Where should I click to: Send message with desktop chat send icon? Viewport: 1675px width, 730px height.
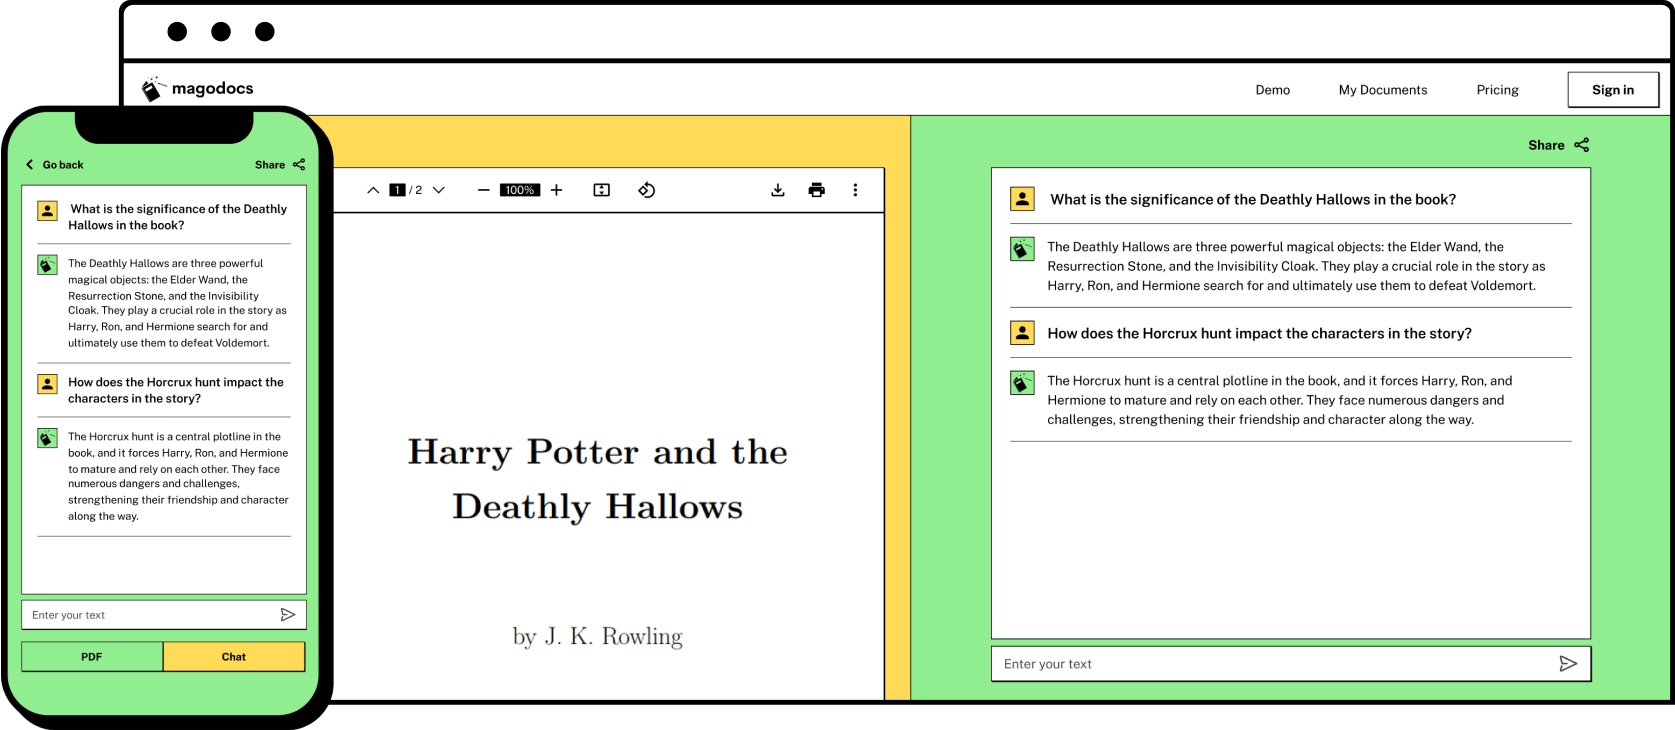tap(1568, 664)
